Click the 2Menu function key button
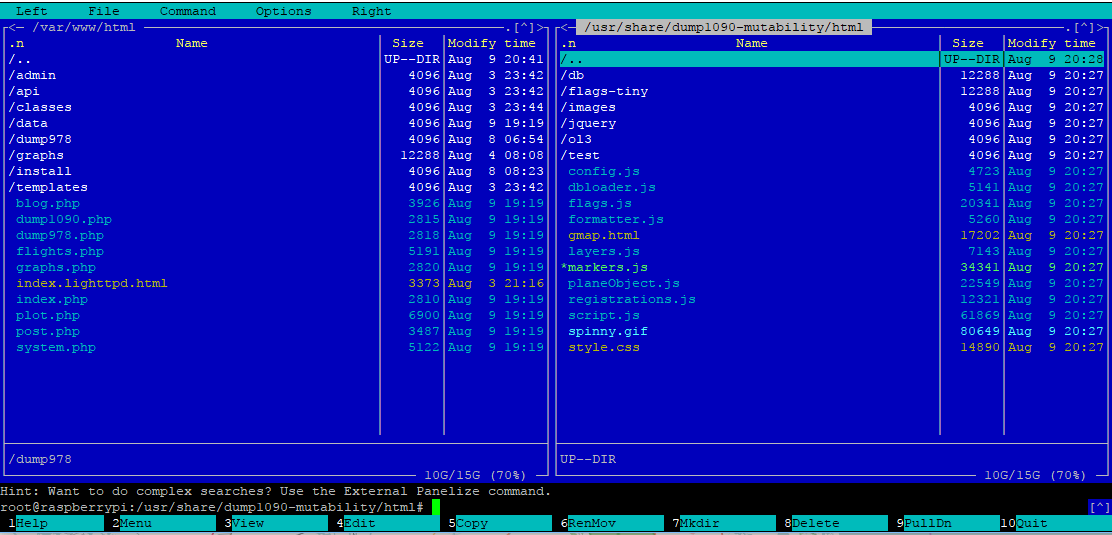 (x=163, y=523)
